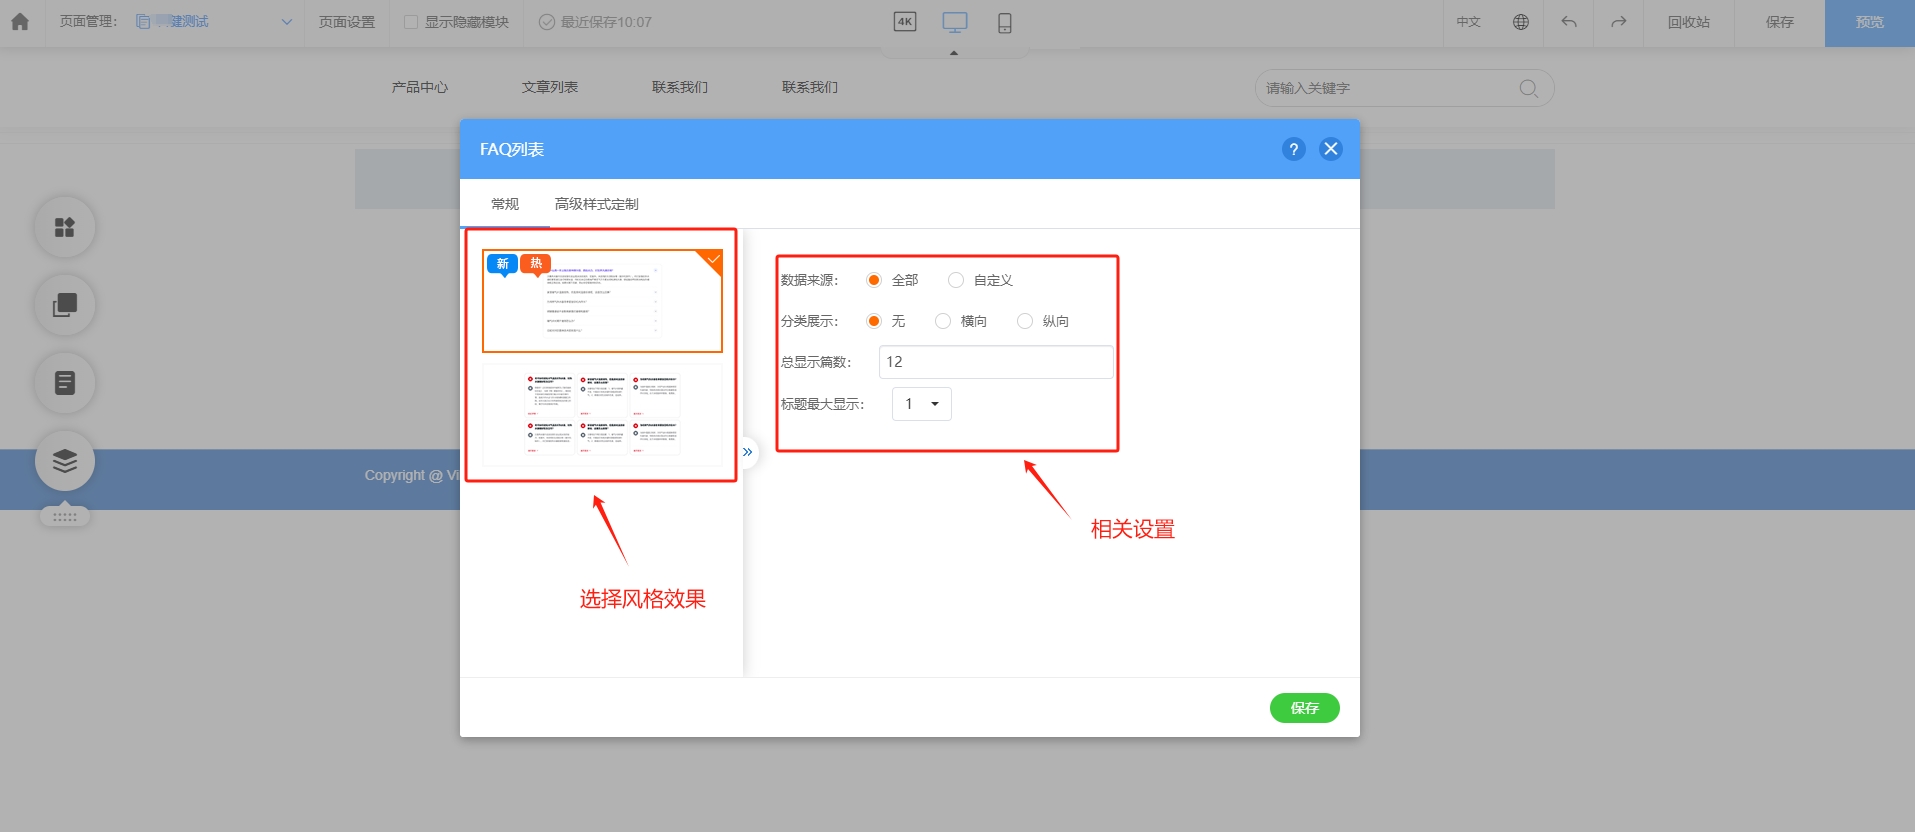This screenshot has width=1915, height=832.
Task: Click 保存 in top toolbar
Action: (x=1780, y=22)
